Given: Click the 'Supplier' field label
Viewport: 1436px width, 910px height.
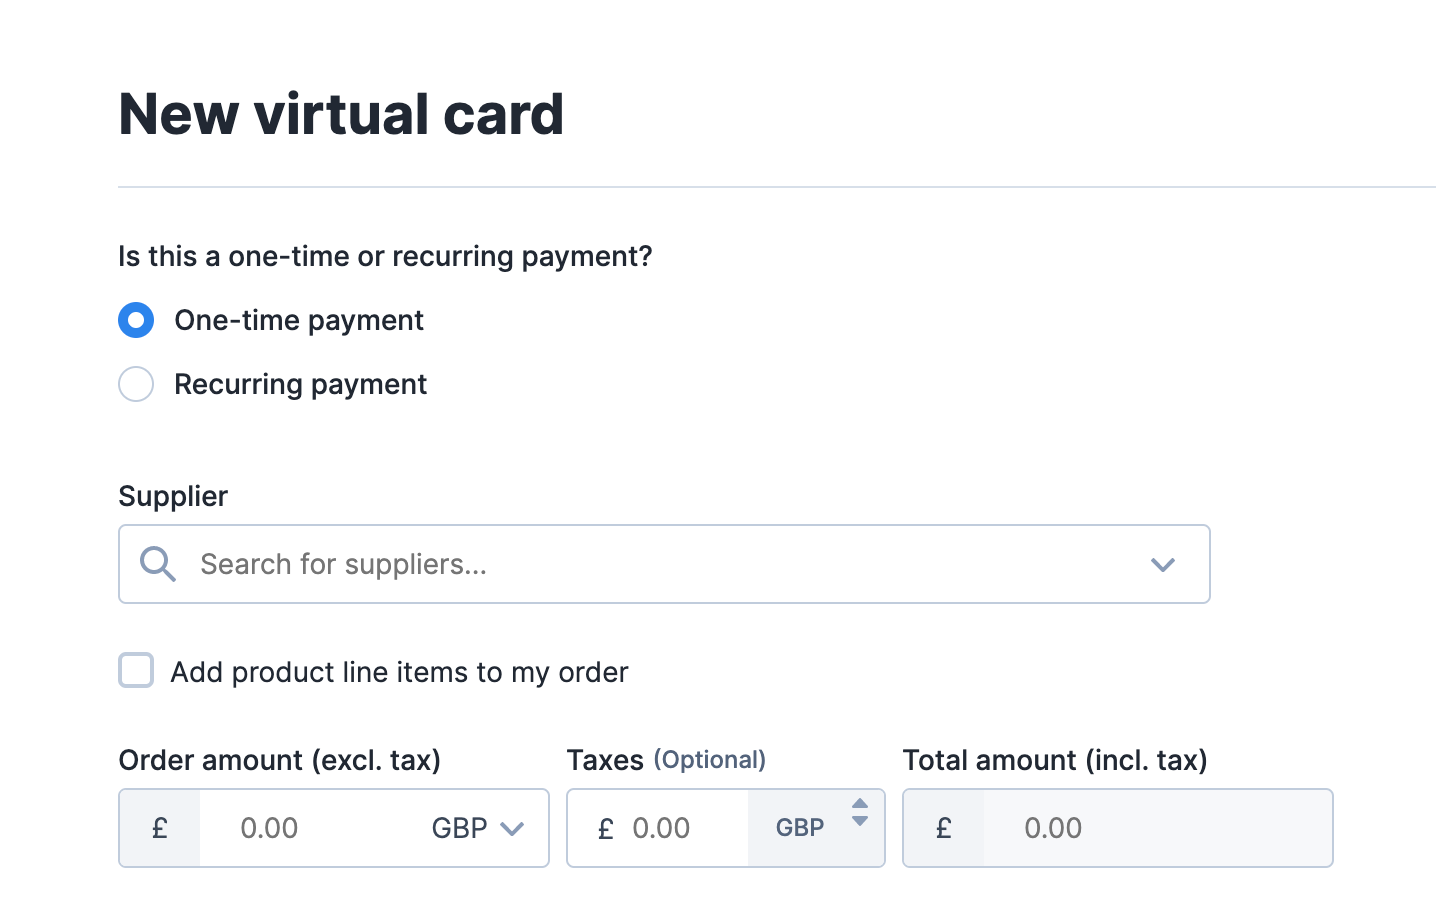Looking at the screenshot, I should coord(172,495).
